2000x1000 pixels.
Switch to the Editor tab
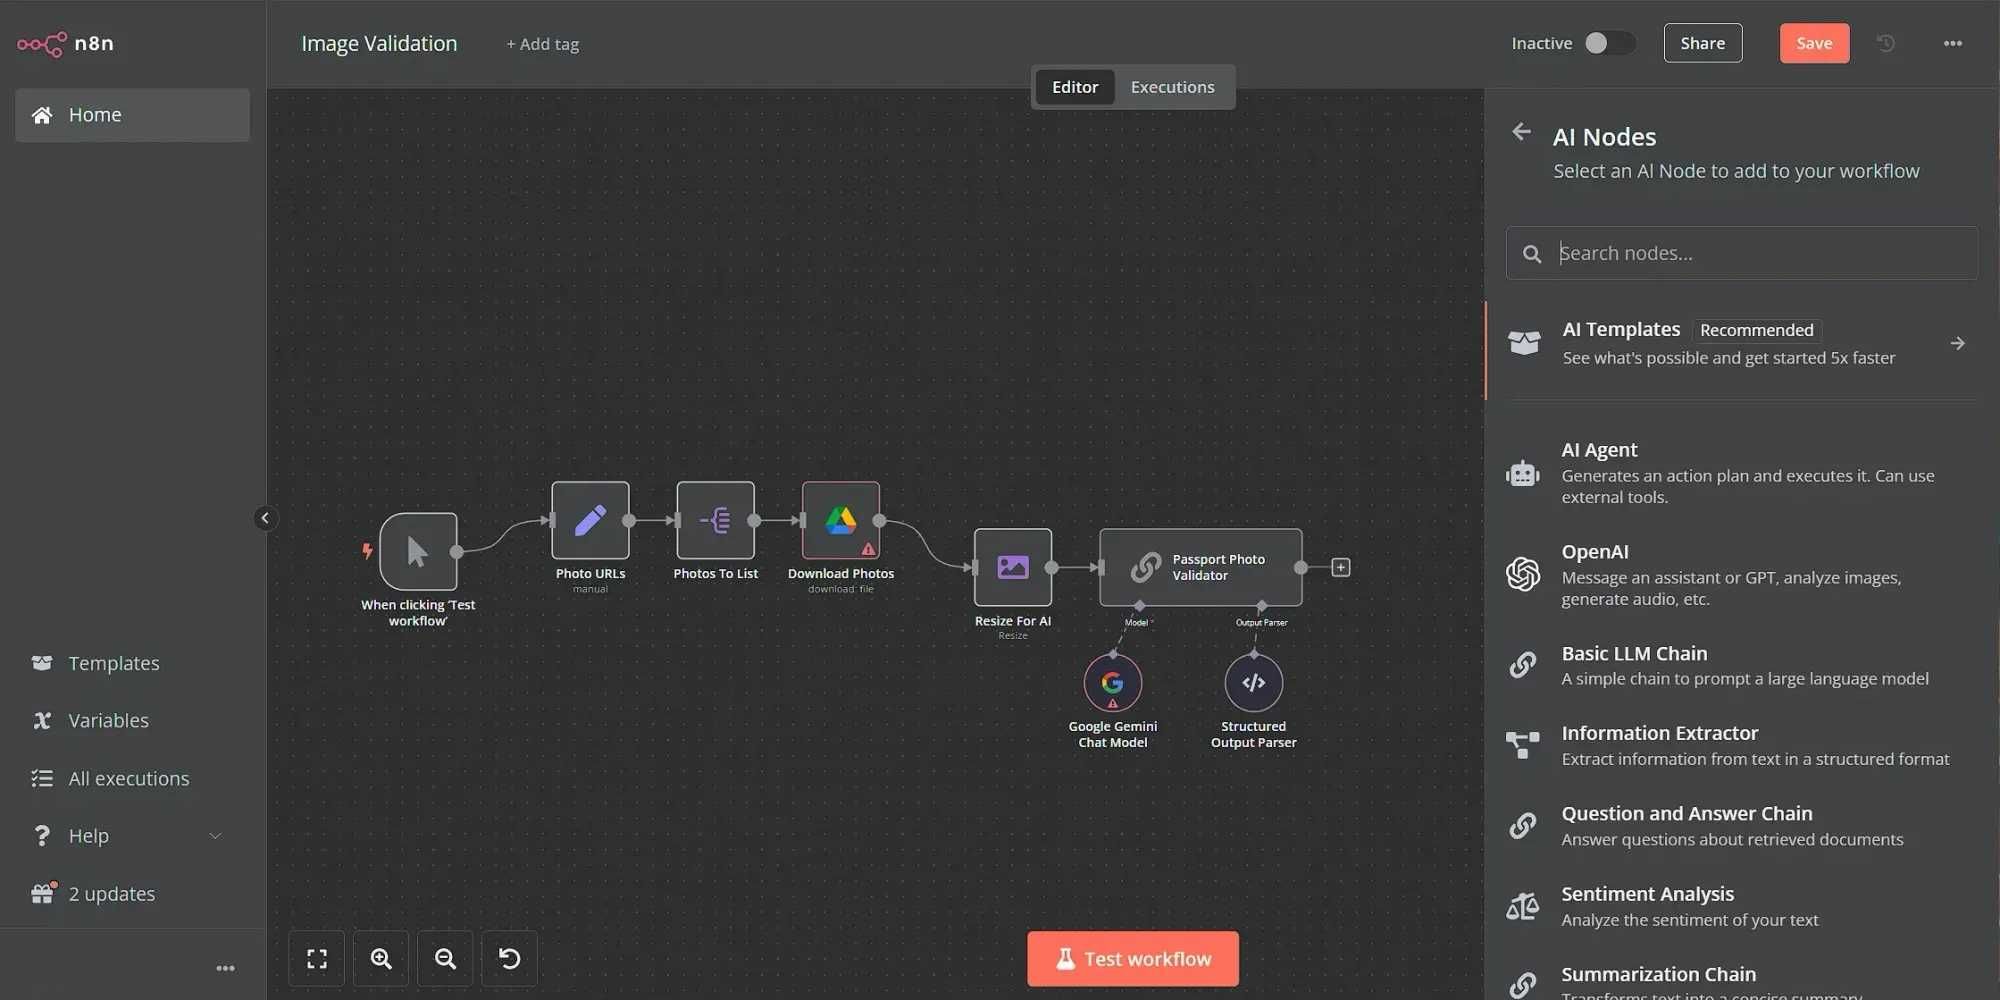tap(1075, 87)
